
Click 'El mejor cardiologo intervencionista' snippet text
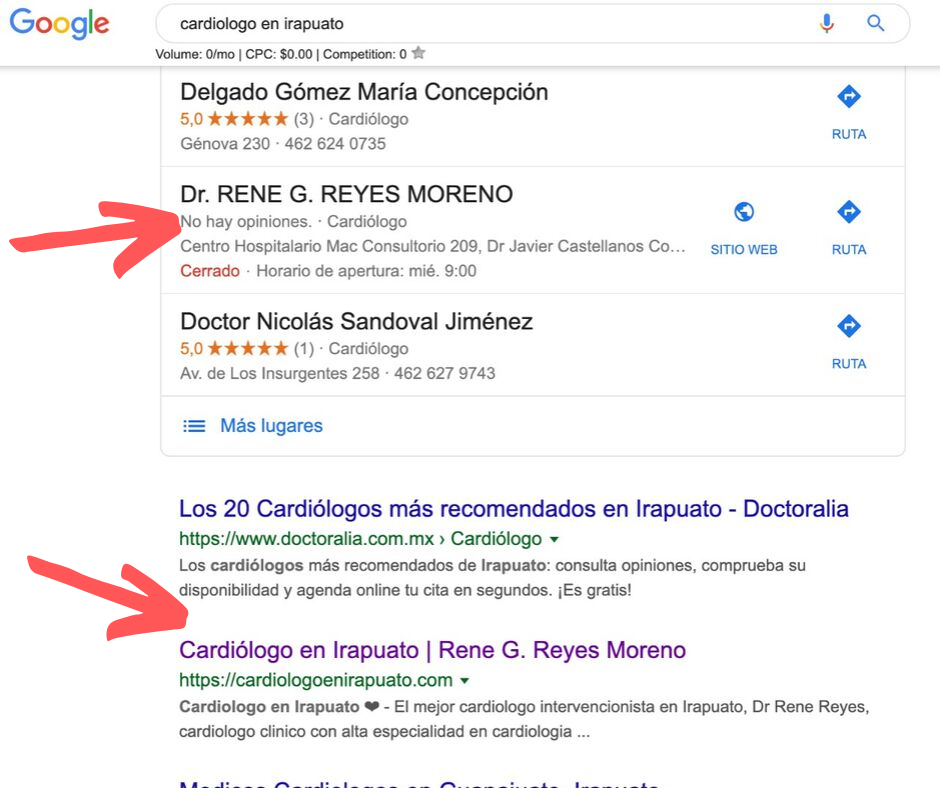point(524,720)
